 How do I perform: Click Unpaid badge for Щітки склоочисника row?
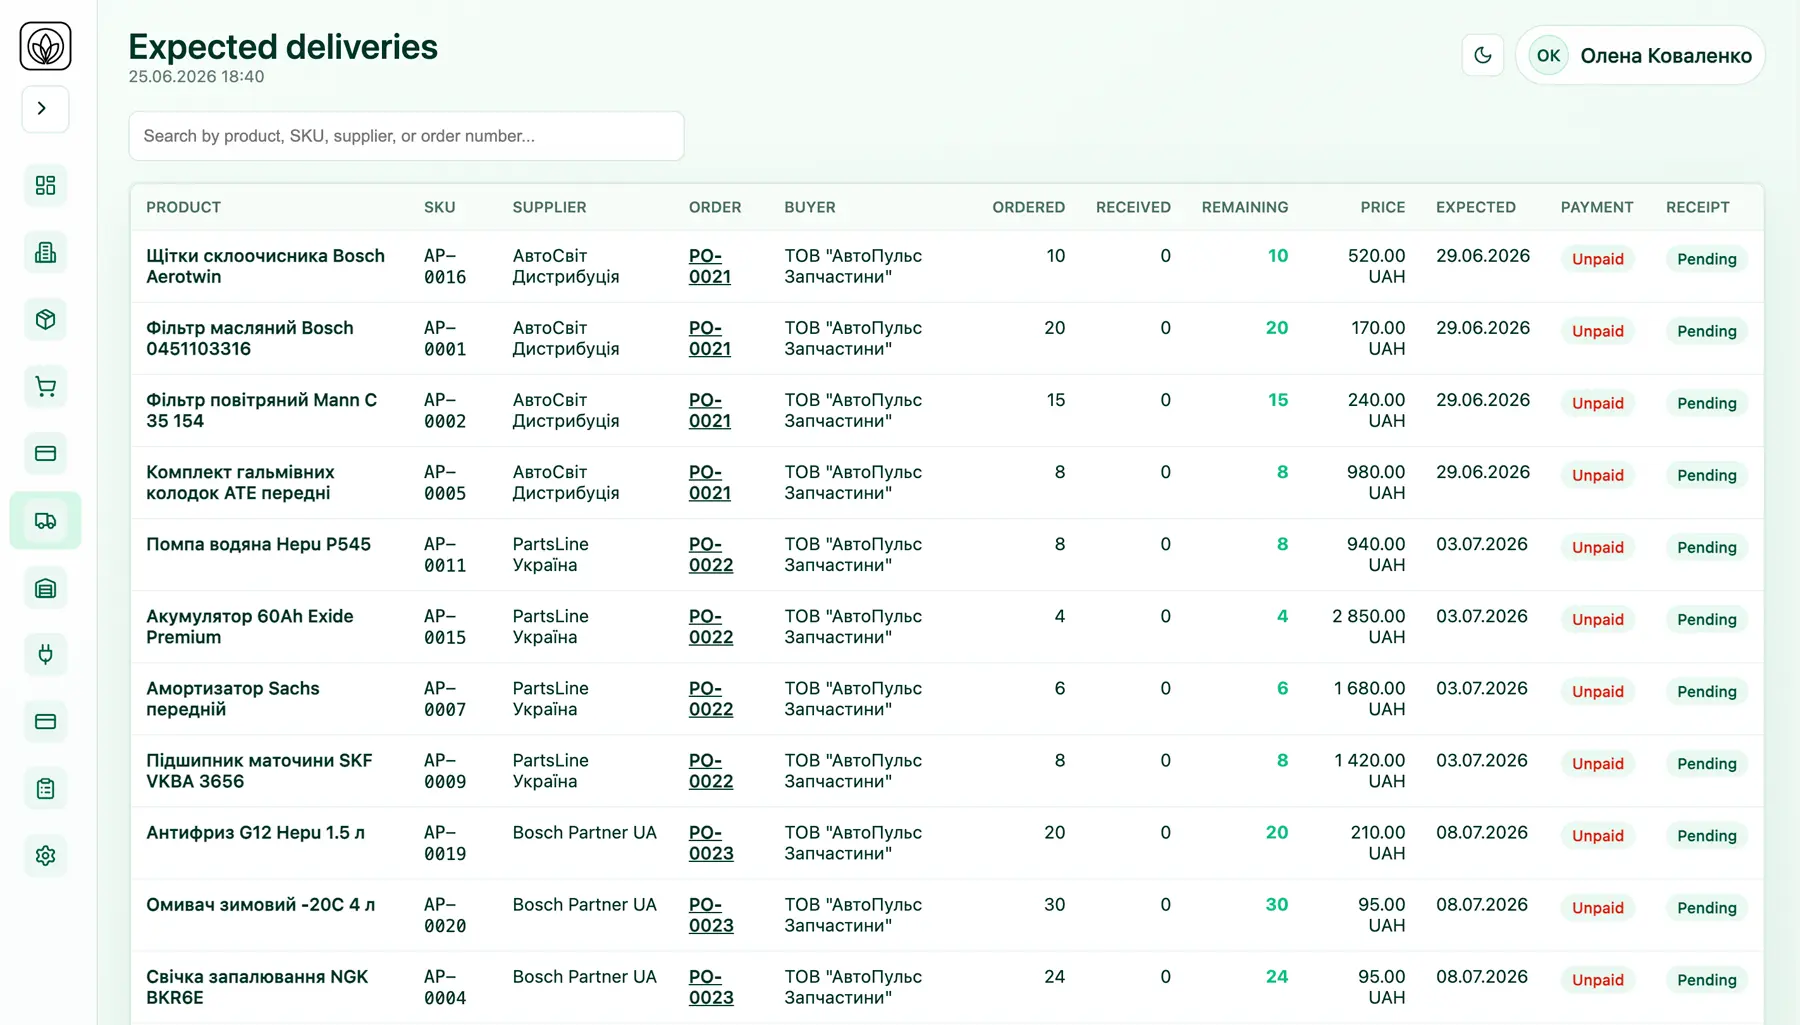1597,259
